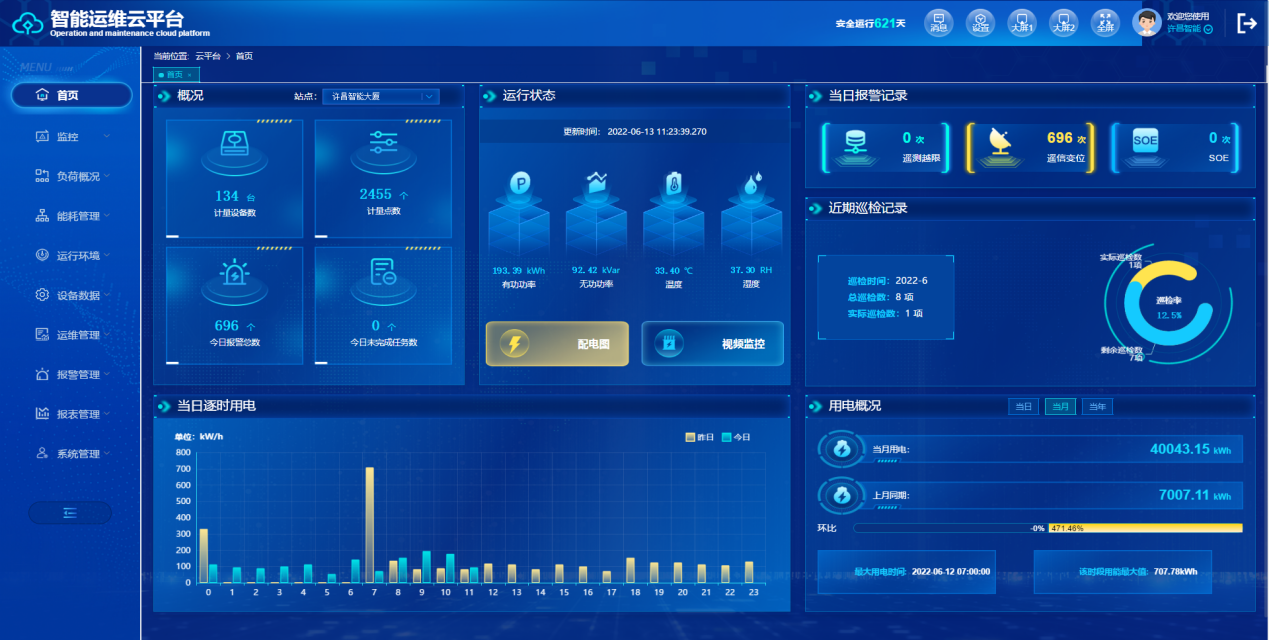This screenshot has width=1269, height=640.
Task: Click the 设置 settings icon
Action: (x=980, y=22)
